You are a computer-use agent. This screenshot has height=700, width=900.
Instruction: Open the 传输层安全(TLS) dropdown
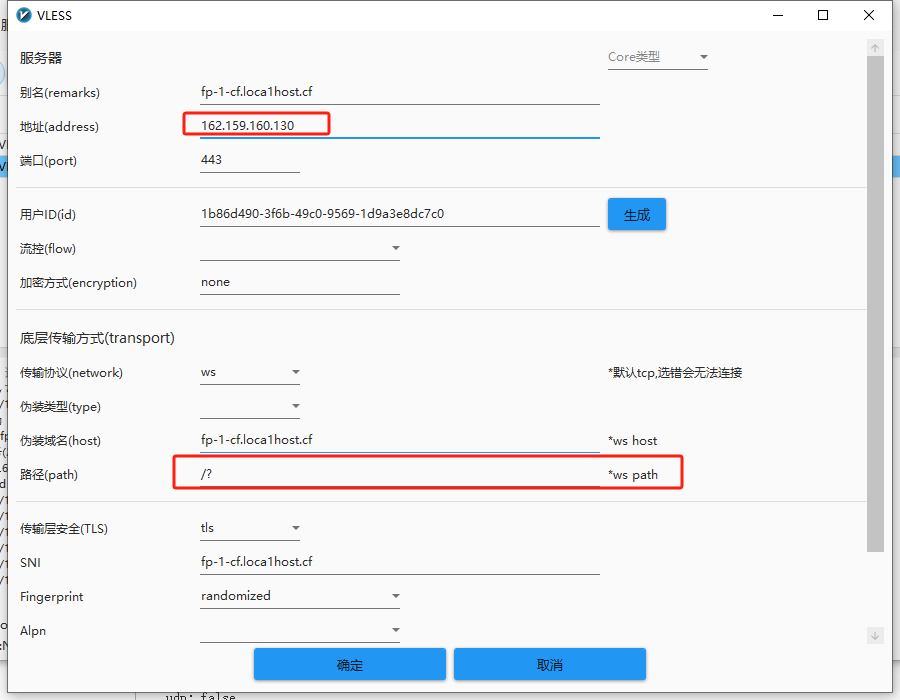point(250,528)
